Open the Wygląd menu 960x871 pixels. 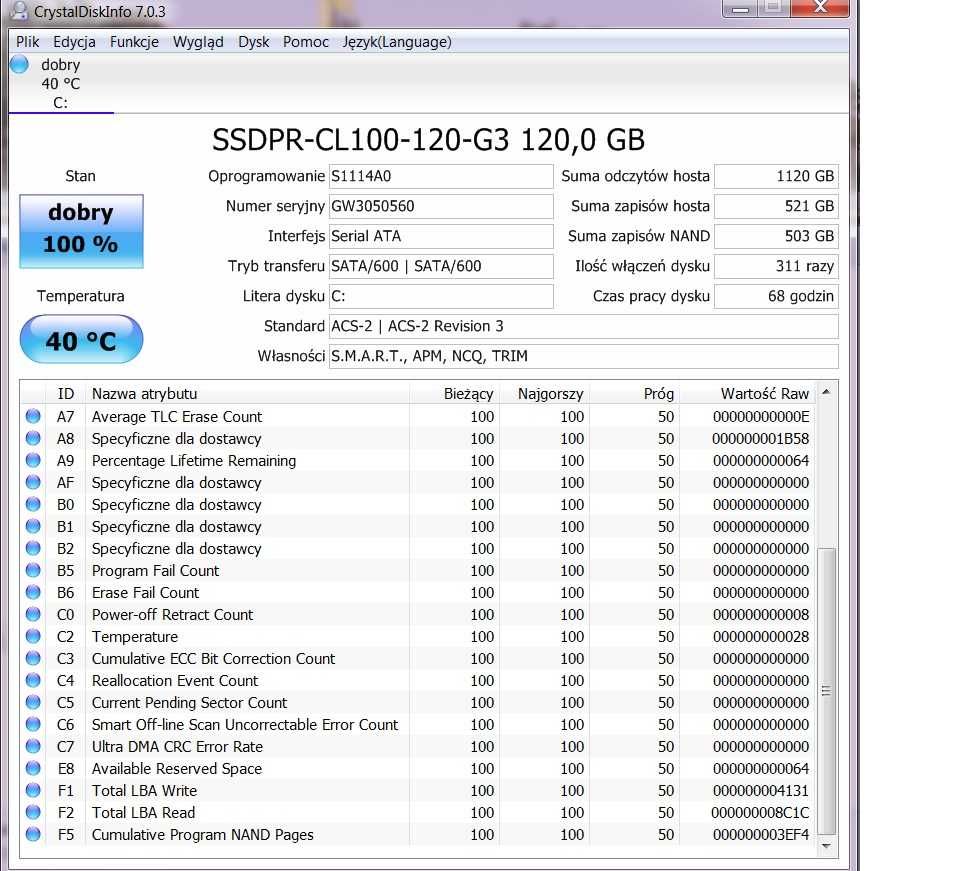[x=198, y=42]
